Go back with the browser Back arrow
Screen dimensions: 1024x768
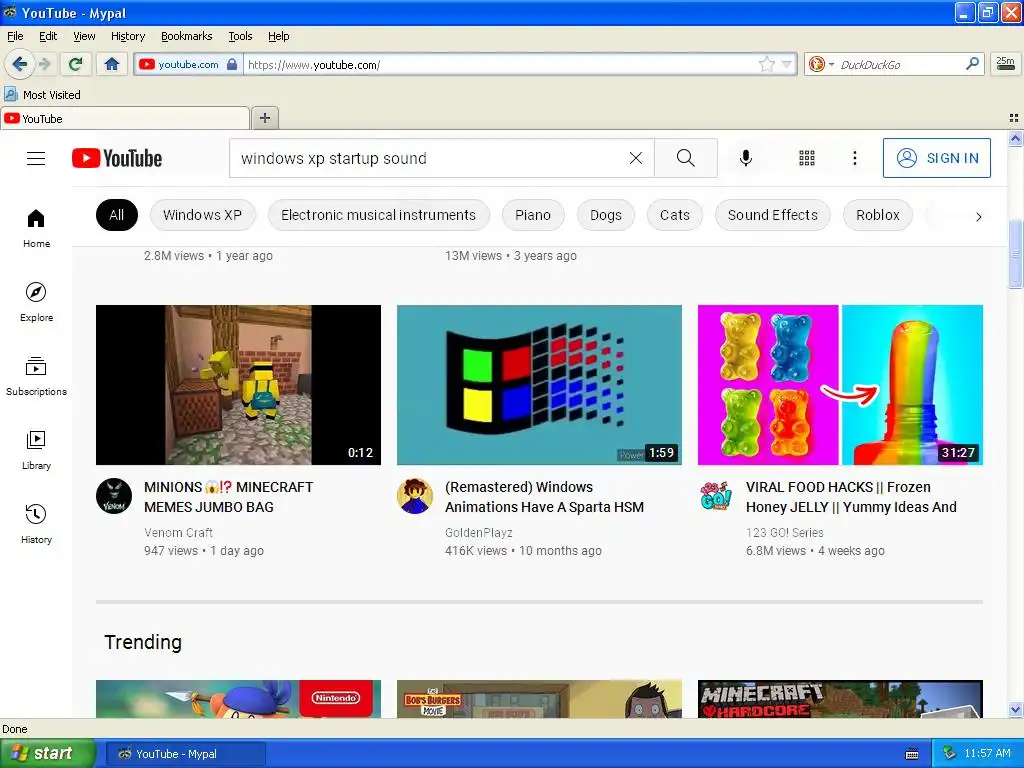19,64
